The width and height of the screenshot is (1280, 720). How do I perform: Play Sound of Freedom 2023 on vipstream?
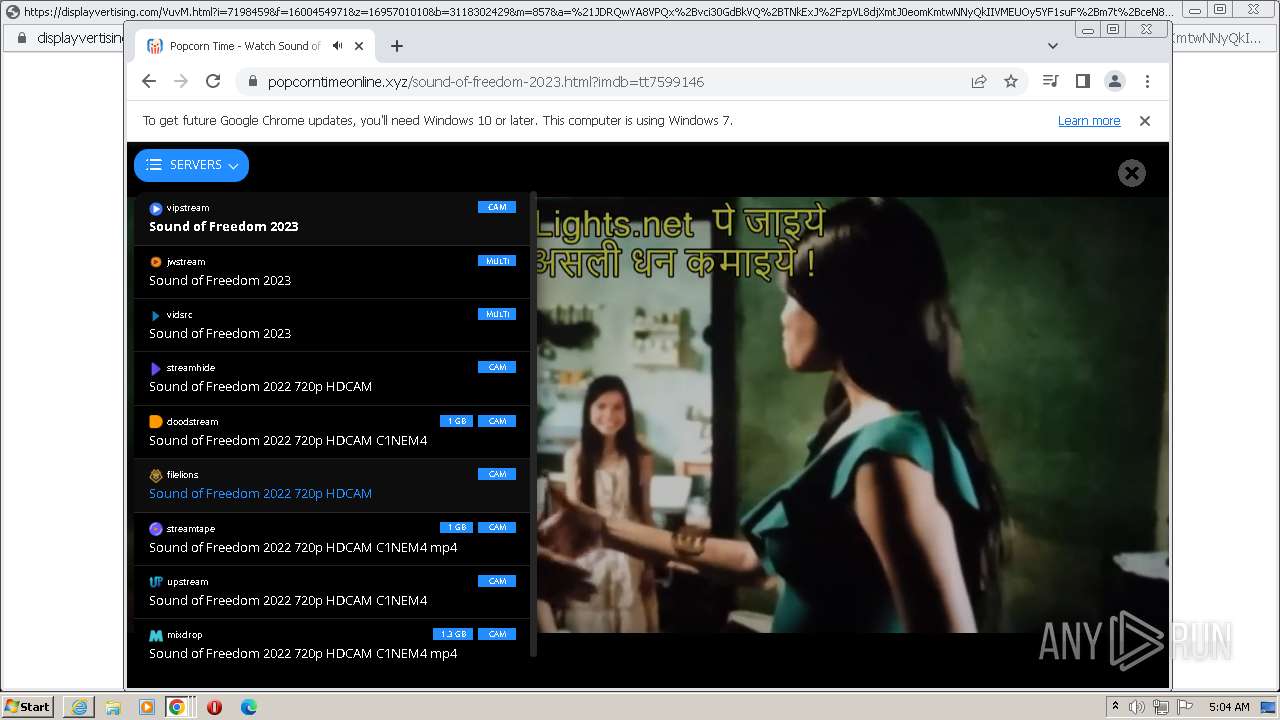coord(224,226)
